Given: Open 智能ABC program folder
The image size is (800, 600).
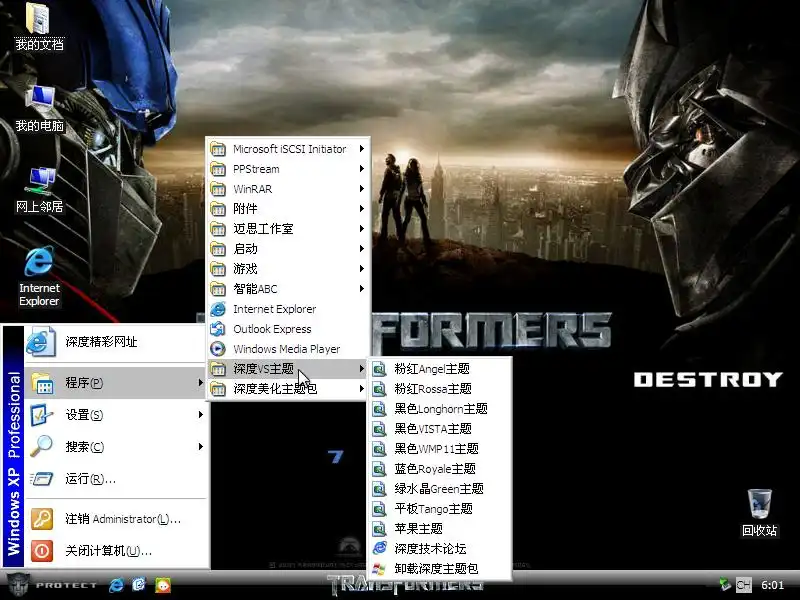Looking at the screenshot, I should tap(288, 289).
